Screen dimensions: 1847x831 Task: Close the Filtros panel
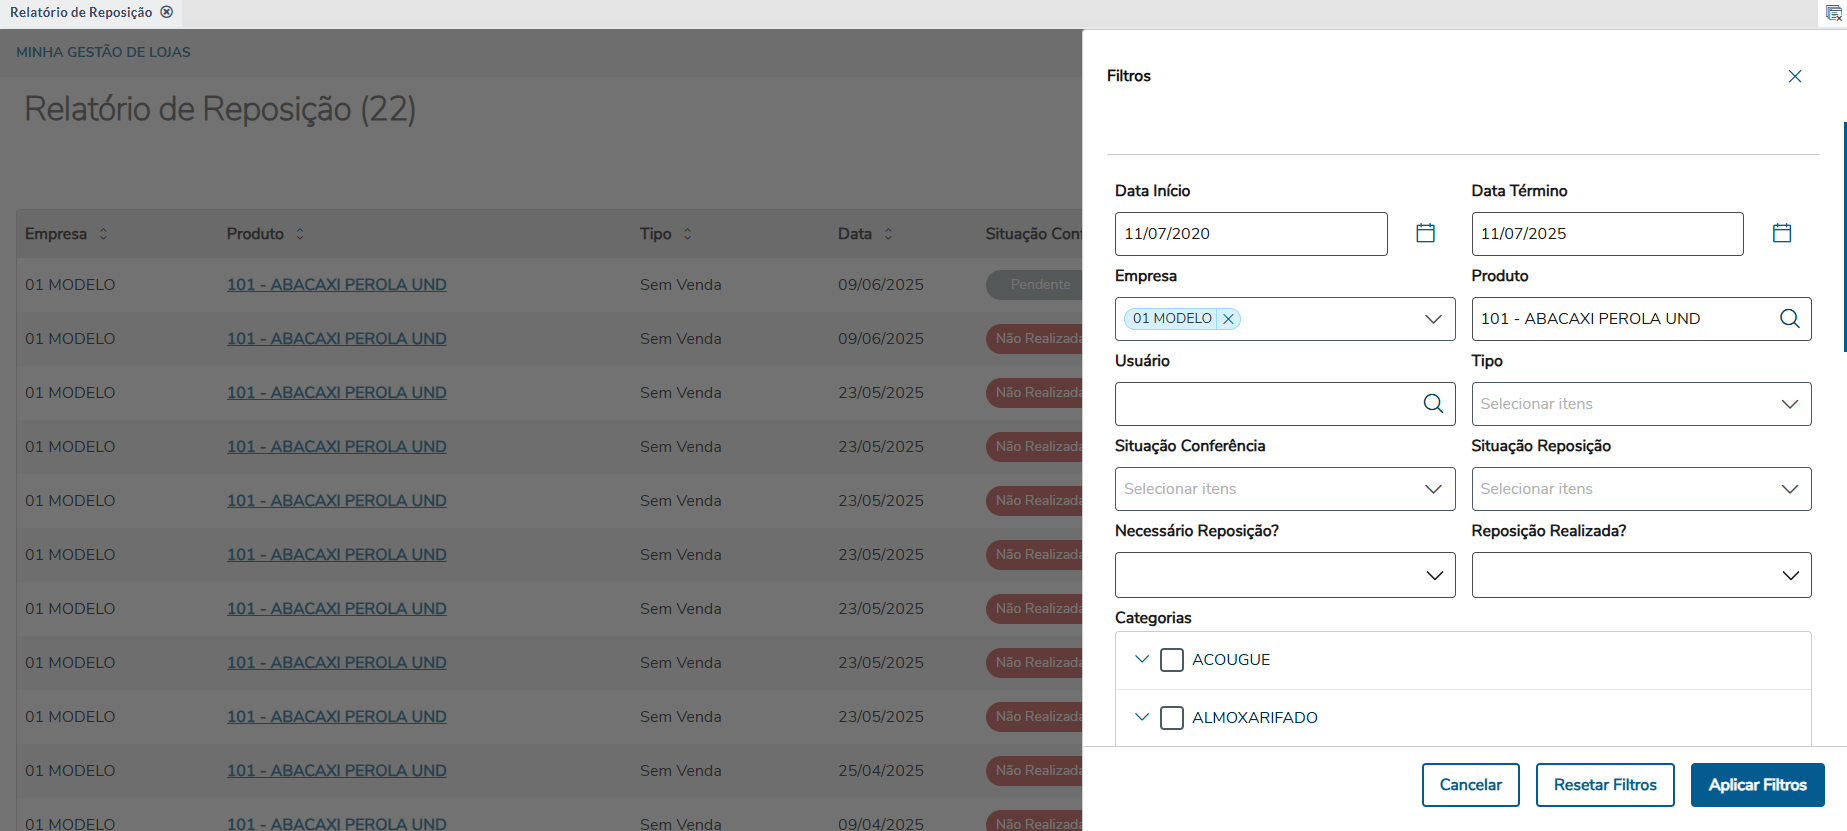pos(1794,77)
